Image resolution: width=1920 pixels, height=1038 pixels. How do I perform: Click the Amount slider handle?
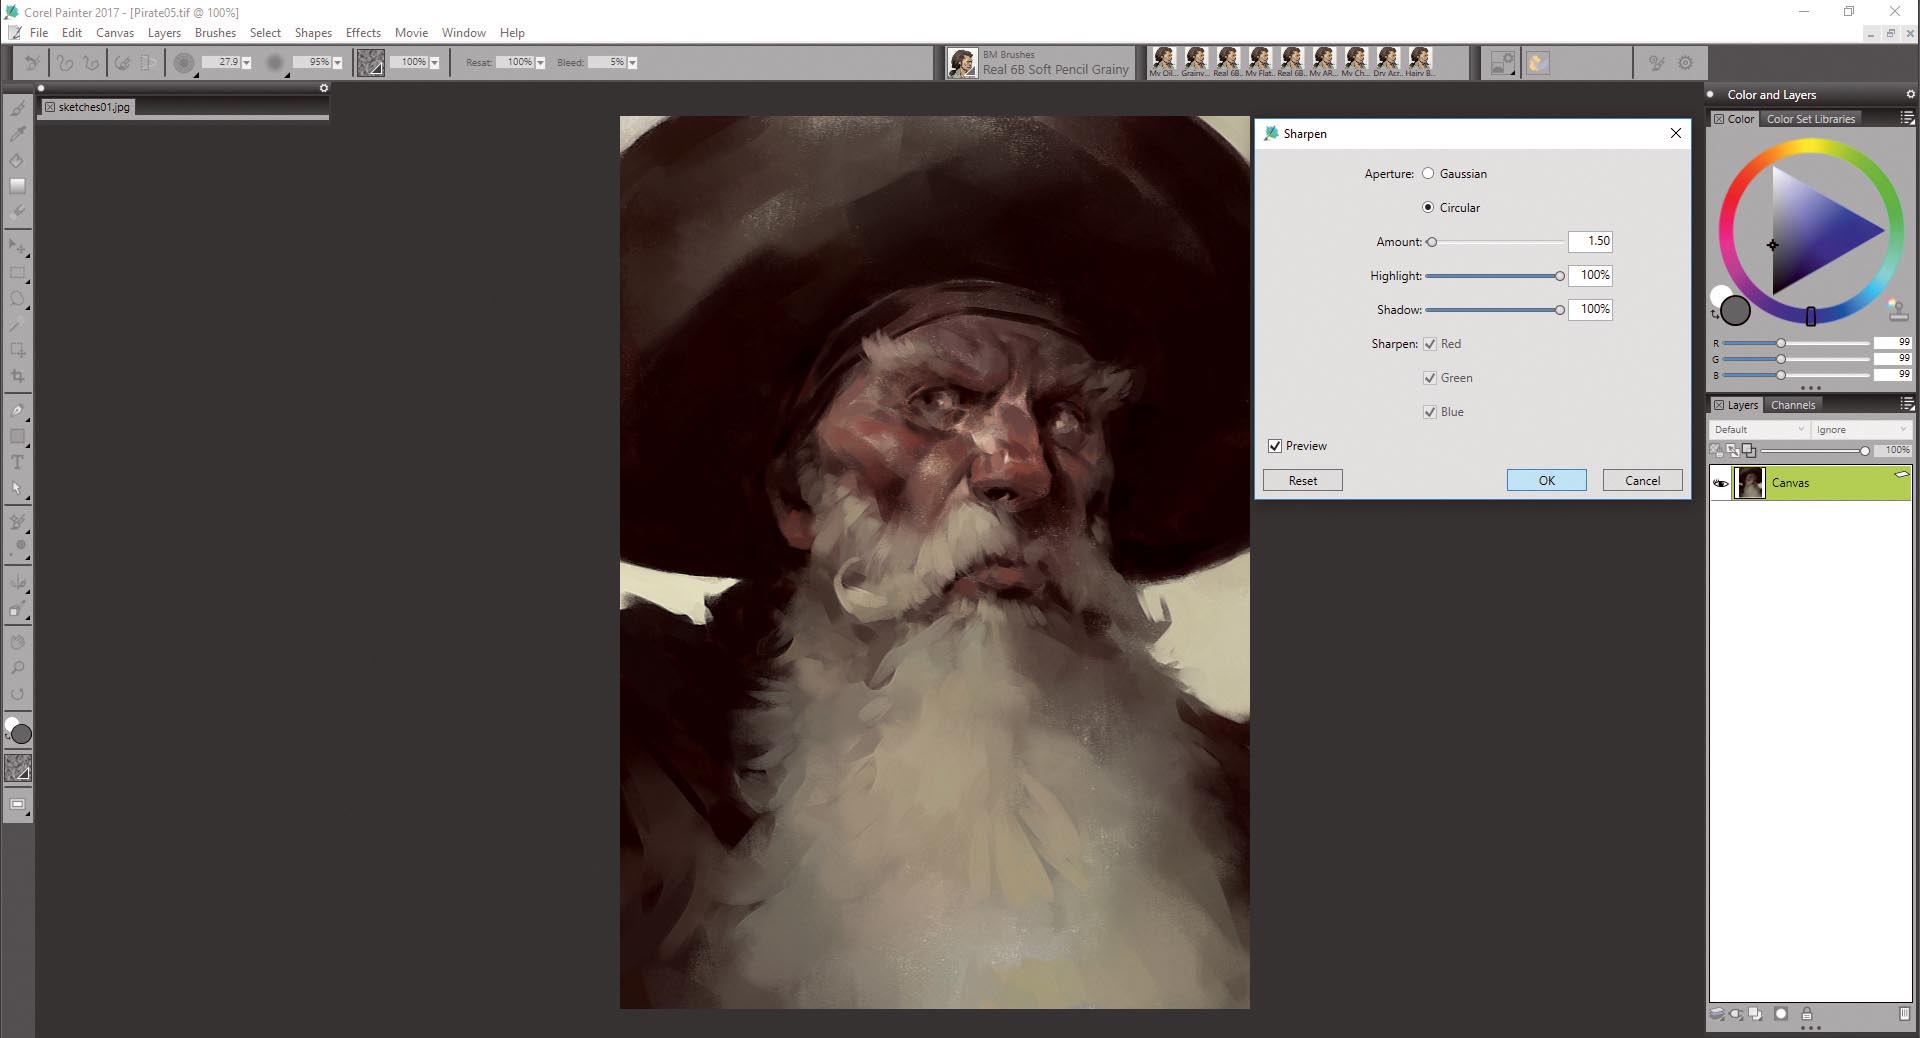(x=1432, y=242)
